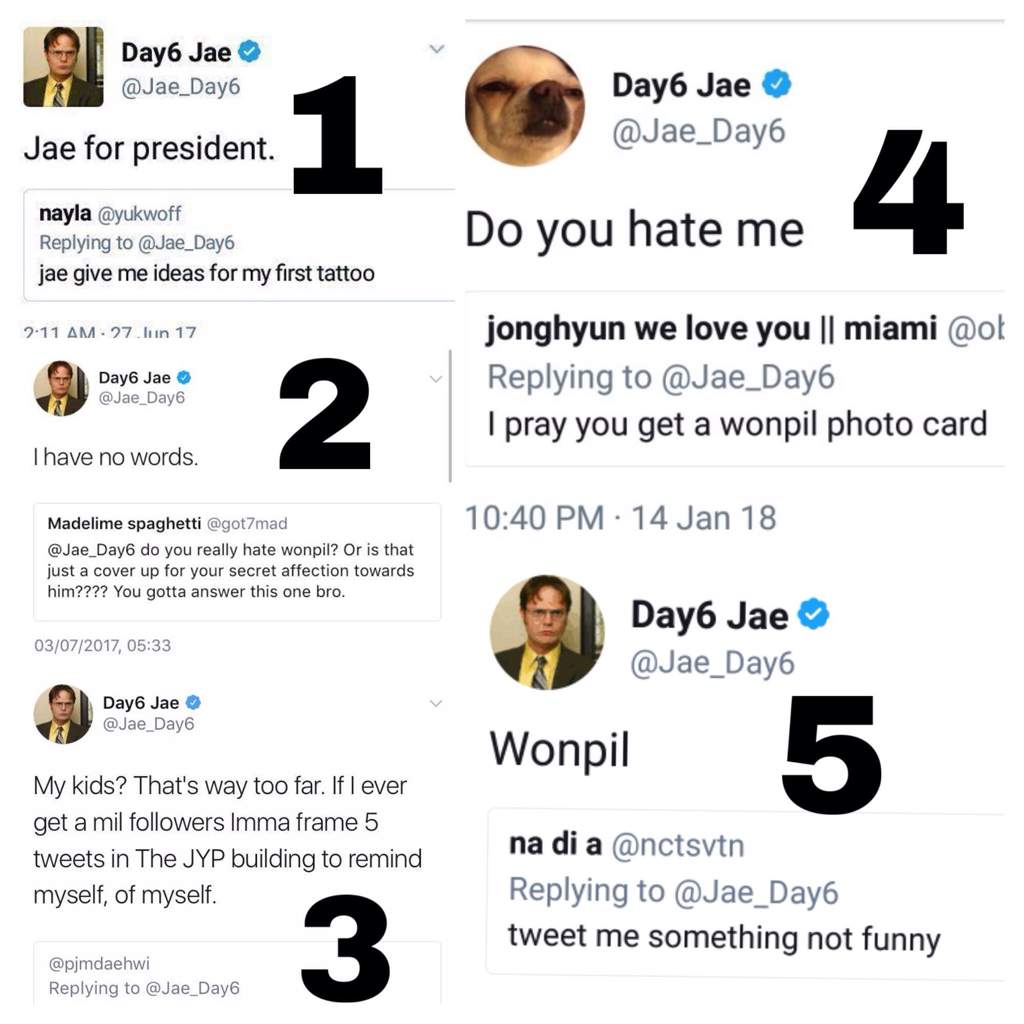
Task: Expand the options chevron on tweet 1
Action: click(437, 49)
